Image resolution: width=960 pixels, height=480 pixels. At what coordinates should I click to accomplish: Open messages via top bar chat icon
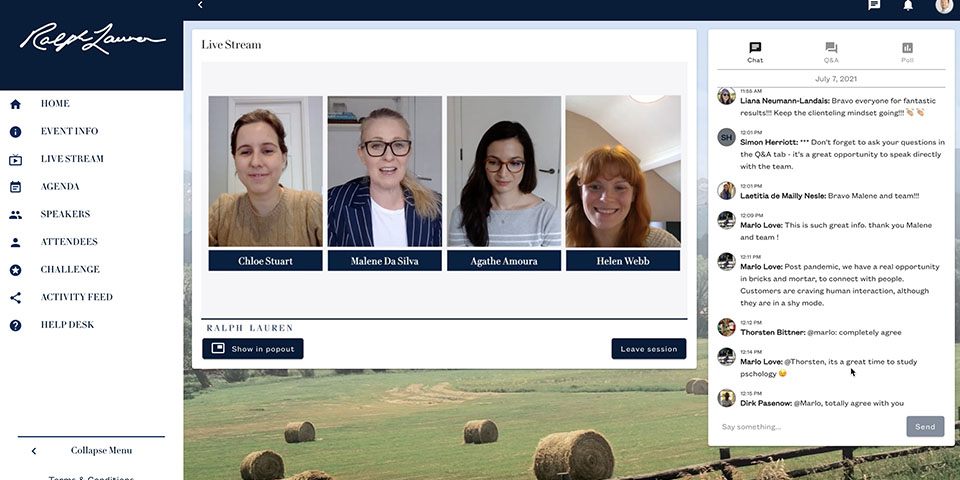coord(874,6)
